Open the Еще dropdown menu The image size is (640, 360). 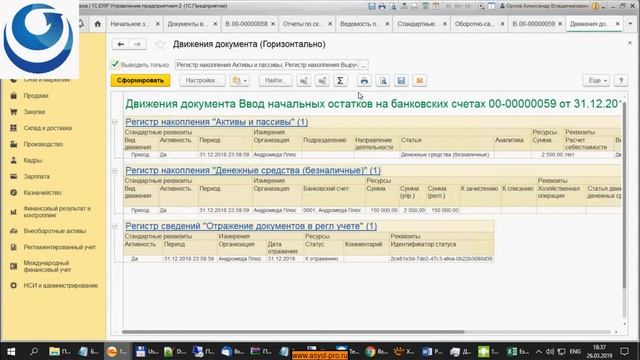(597, 80)
